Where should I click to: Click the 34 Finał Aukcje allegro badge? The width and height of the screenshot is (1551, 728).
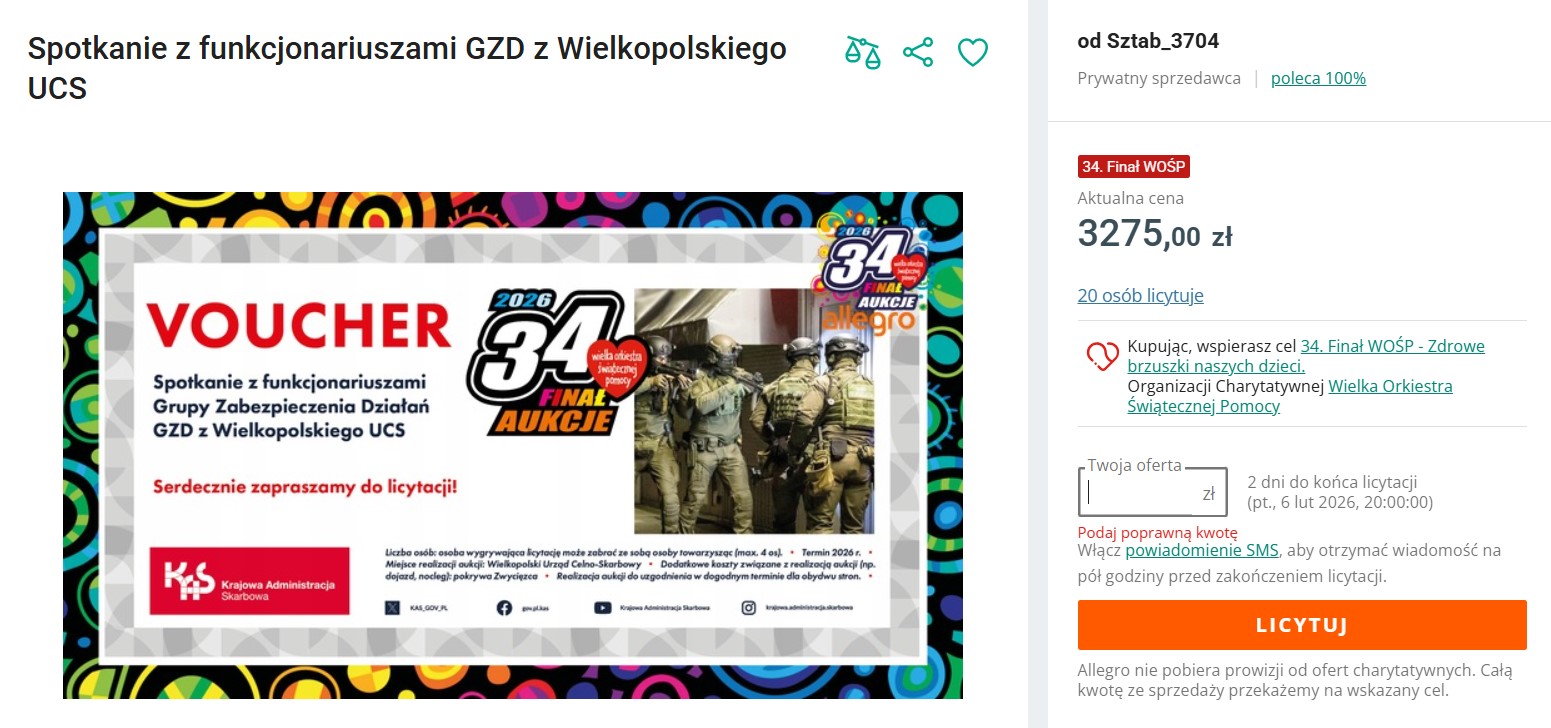870,270
